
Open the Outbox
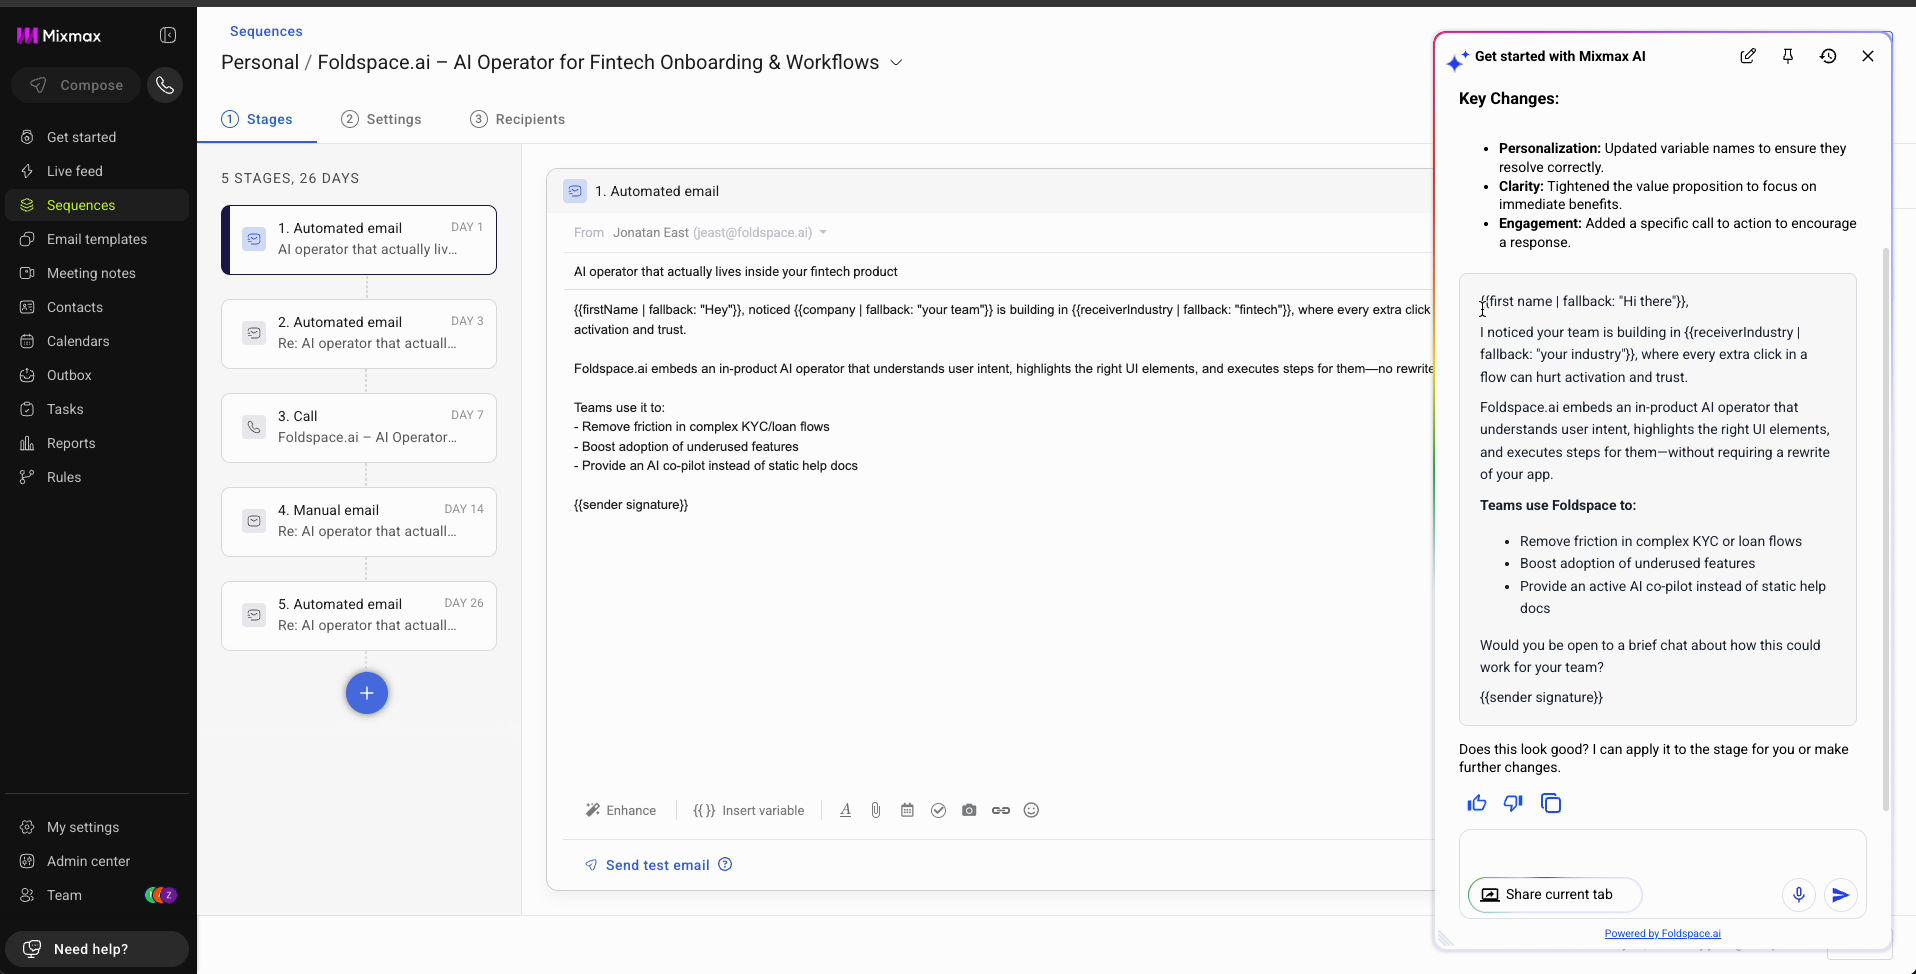[x=96, y=375]
